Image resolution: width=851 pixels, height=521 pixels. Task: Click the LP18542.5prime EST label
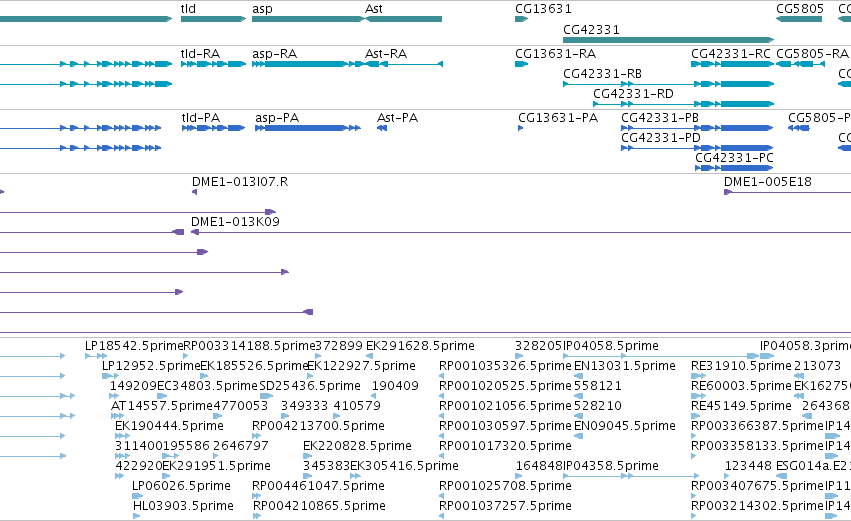pyautogui.click(x=135, y=346)
